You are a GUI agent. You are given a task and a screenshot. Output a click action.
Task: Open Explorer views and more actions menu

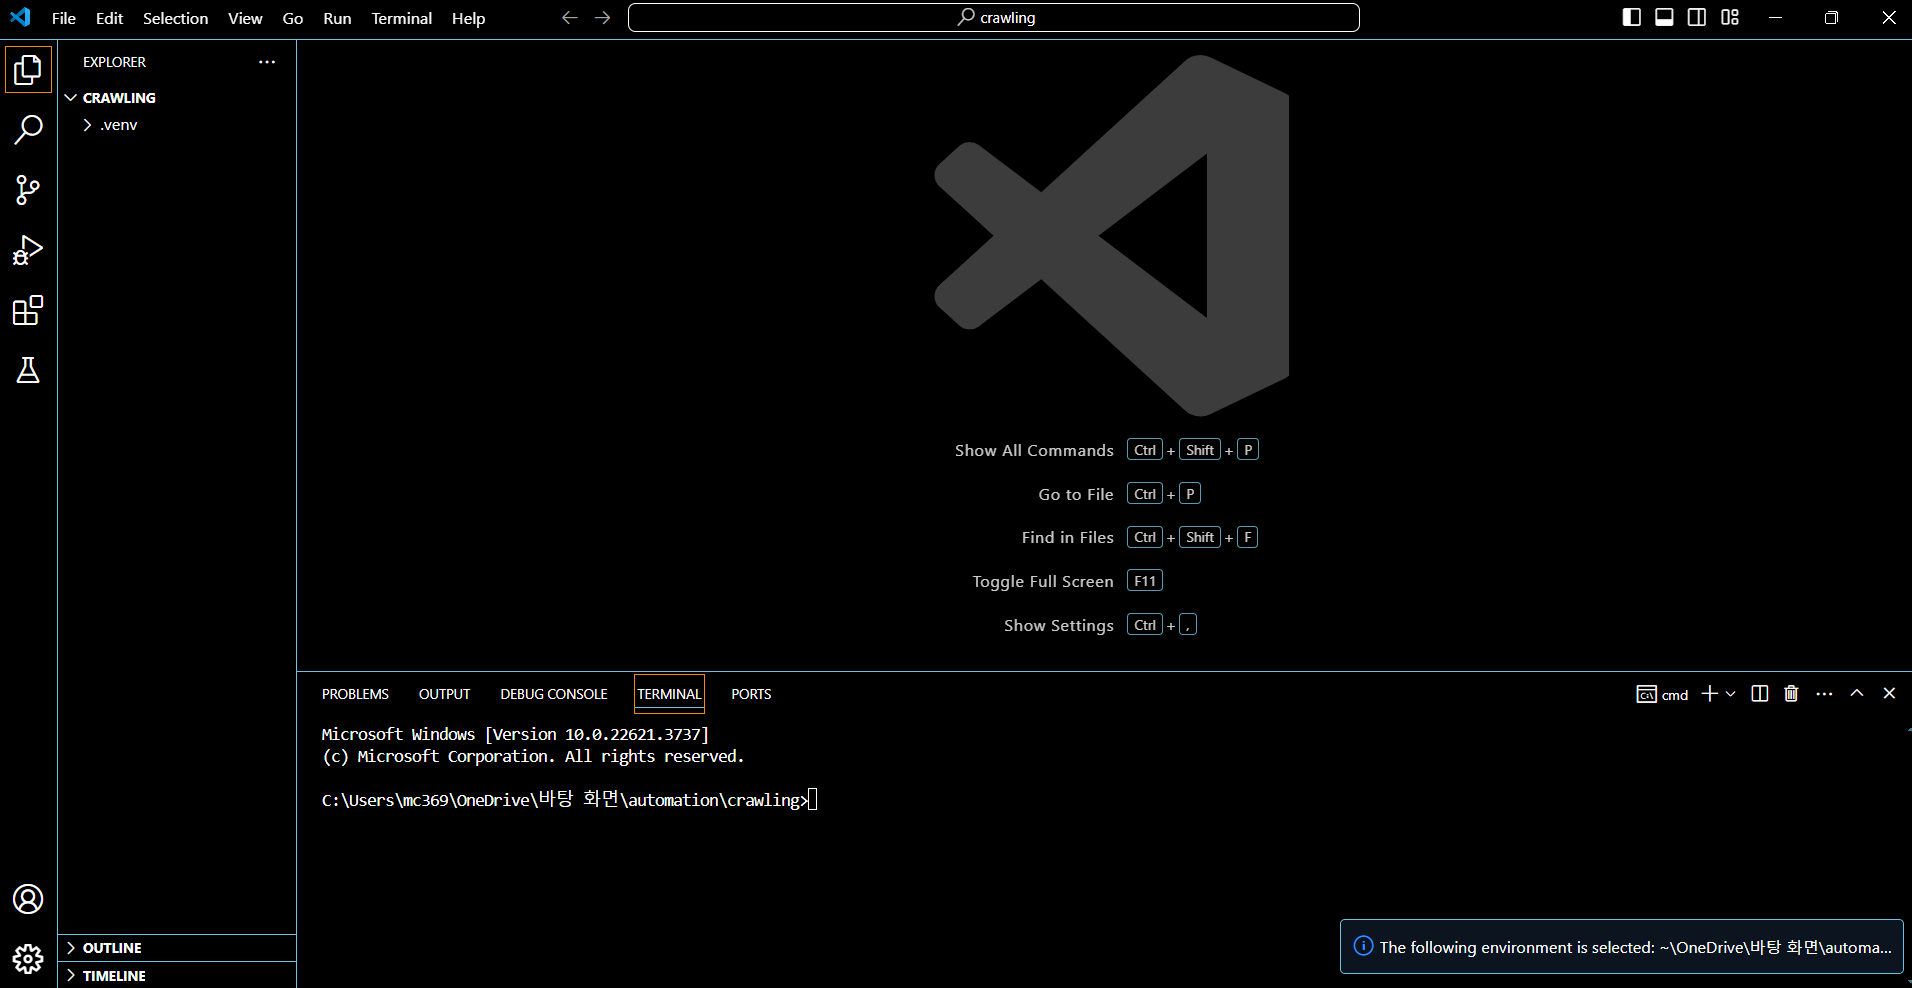coord(267,62)
